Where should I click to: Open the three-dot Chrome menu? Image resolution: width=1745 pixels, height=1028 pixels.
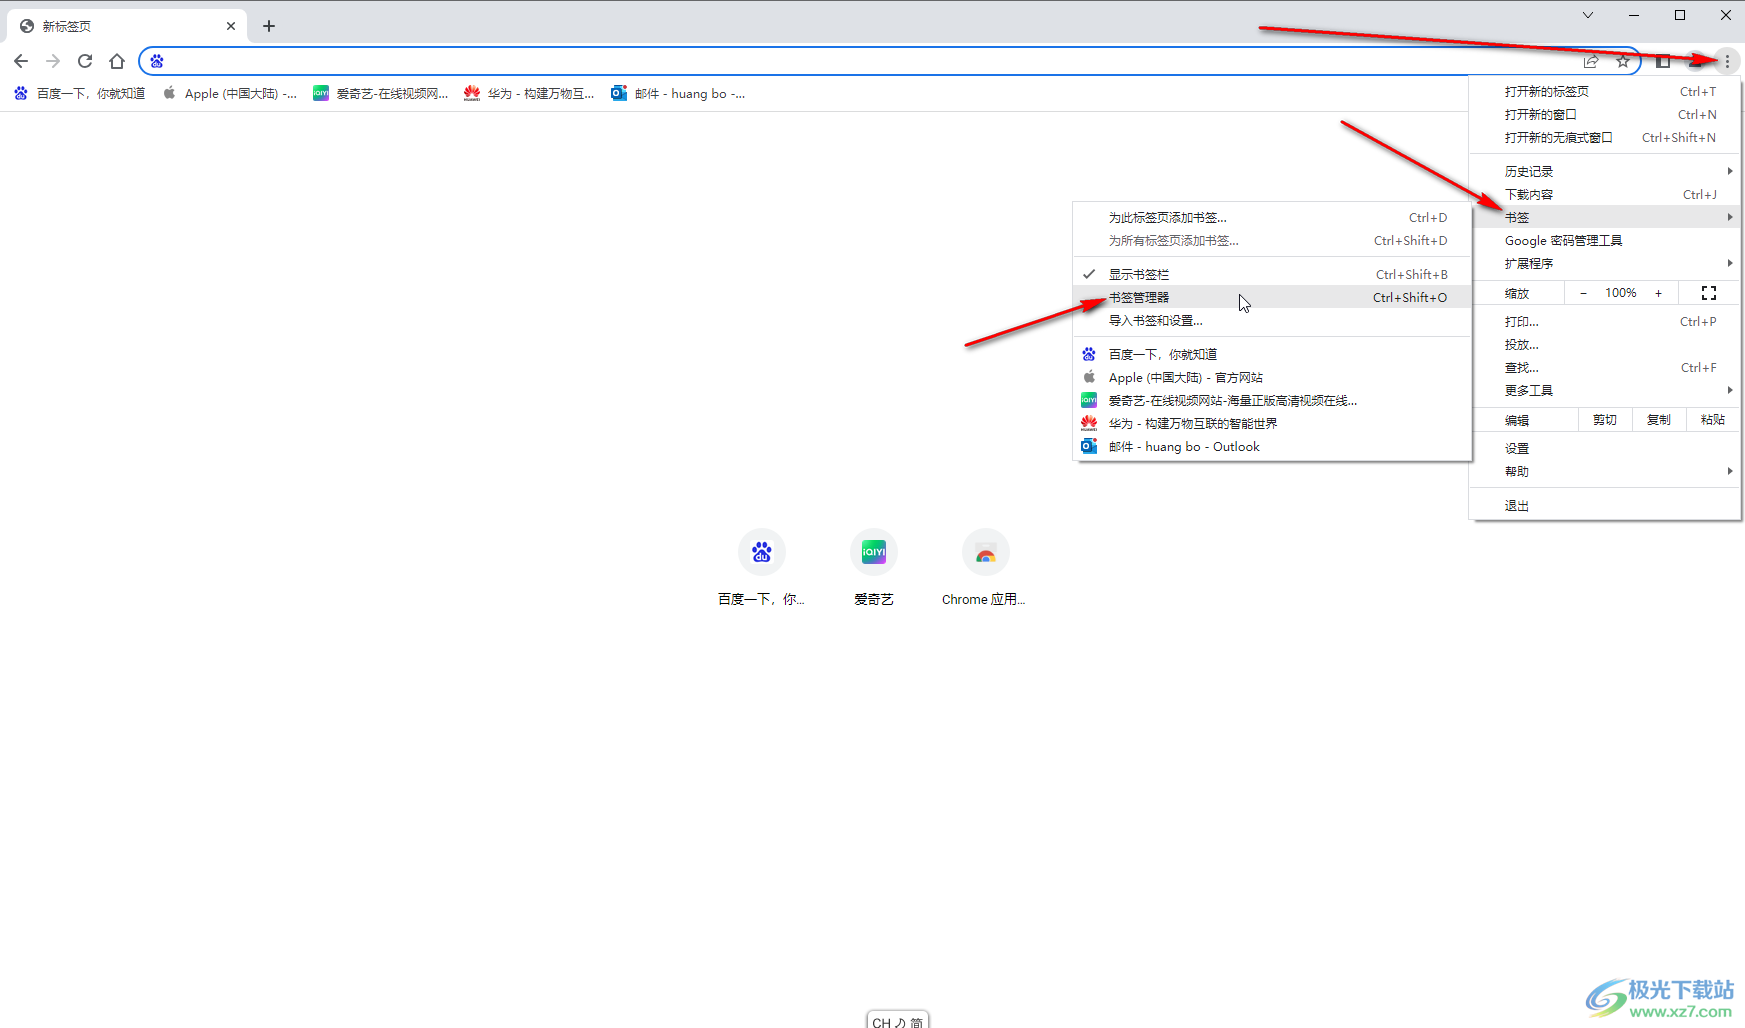(1727, 61)
